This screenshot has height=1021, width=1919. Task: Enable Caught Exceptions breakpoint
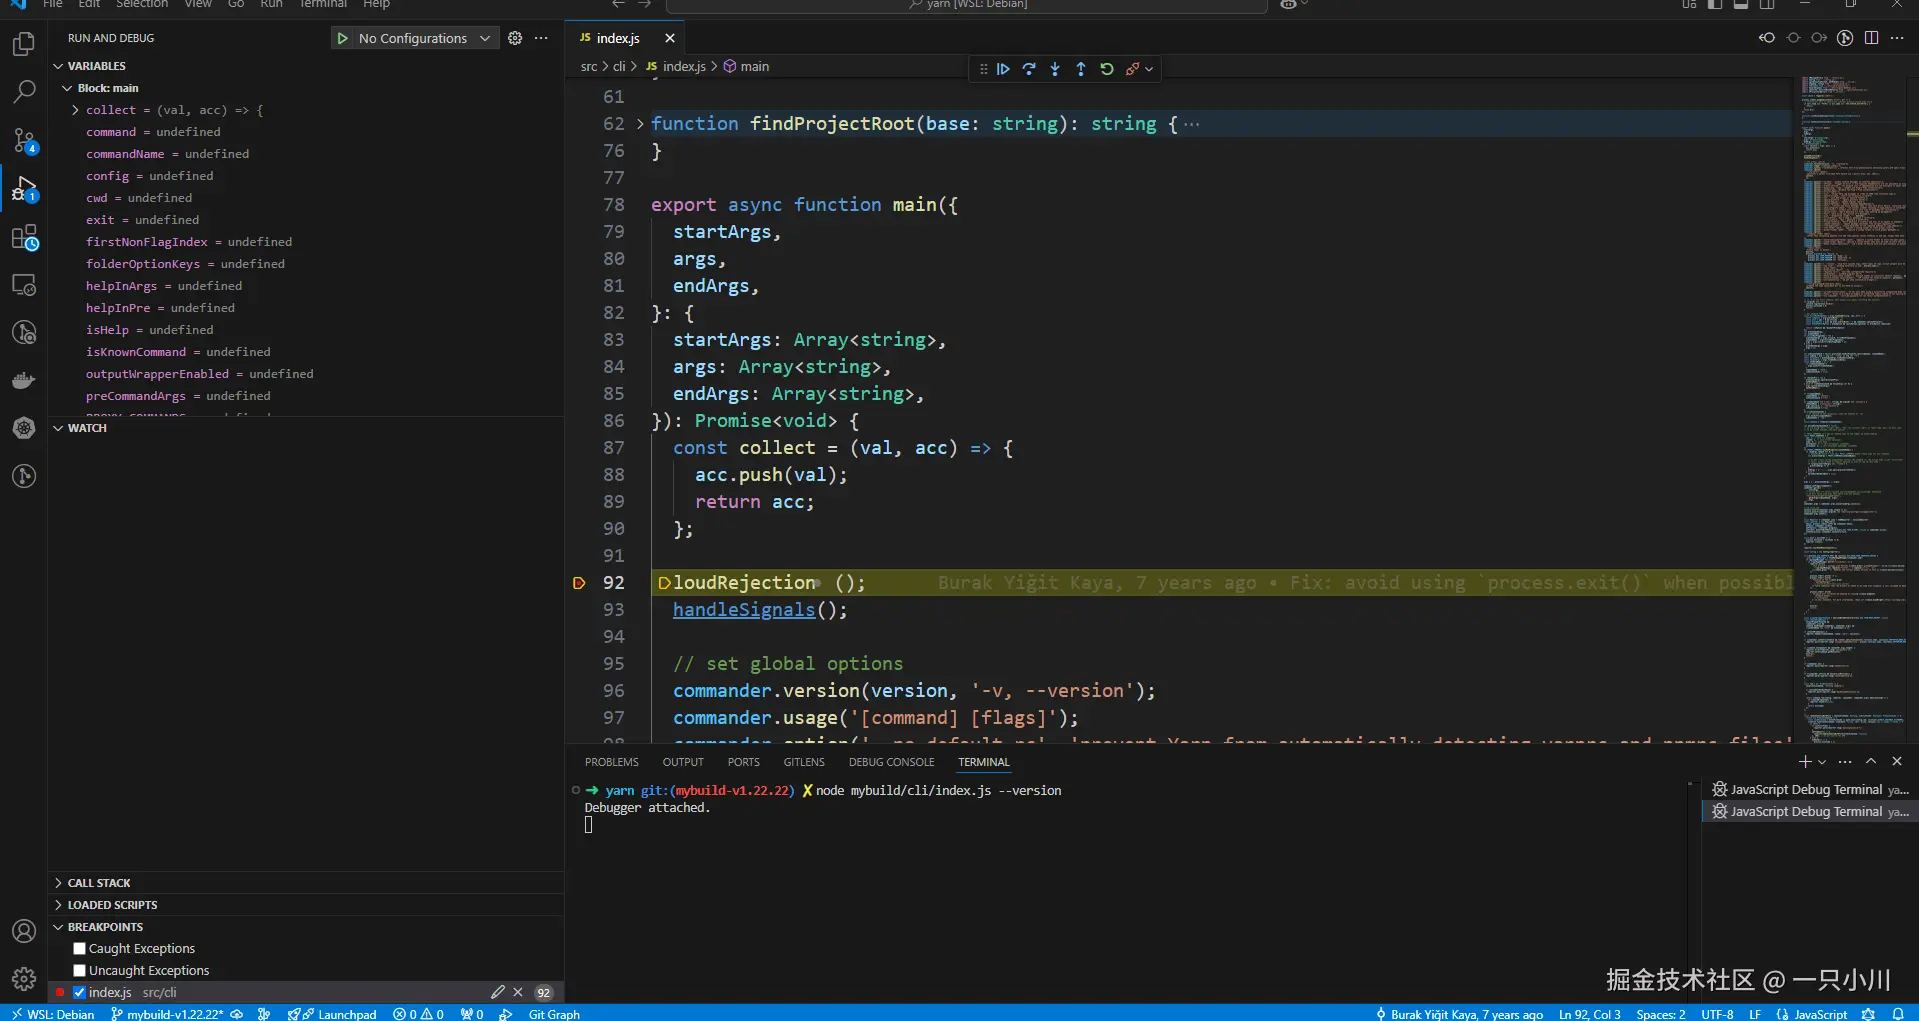(x=80, y=949)
